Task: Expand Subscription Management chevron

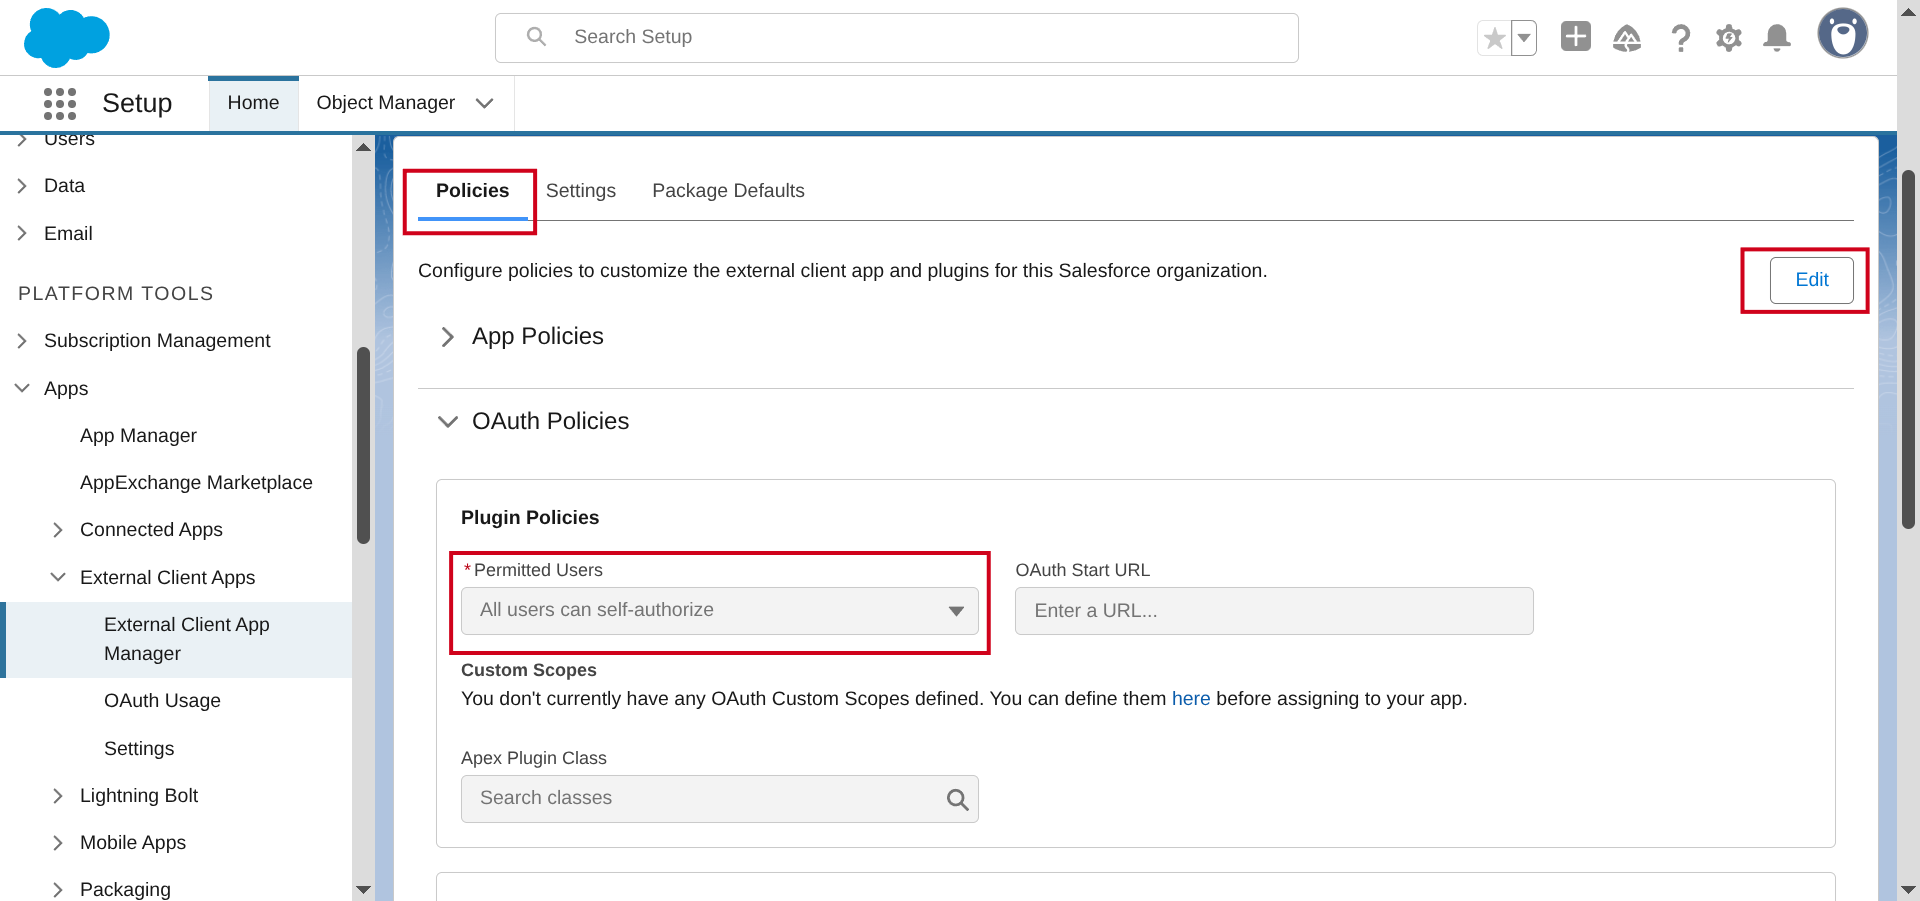Action: pos(22,341)
